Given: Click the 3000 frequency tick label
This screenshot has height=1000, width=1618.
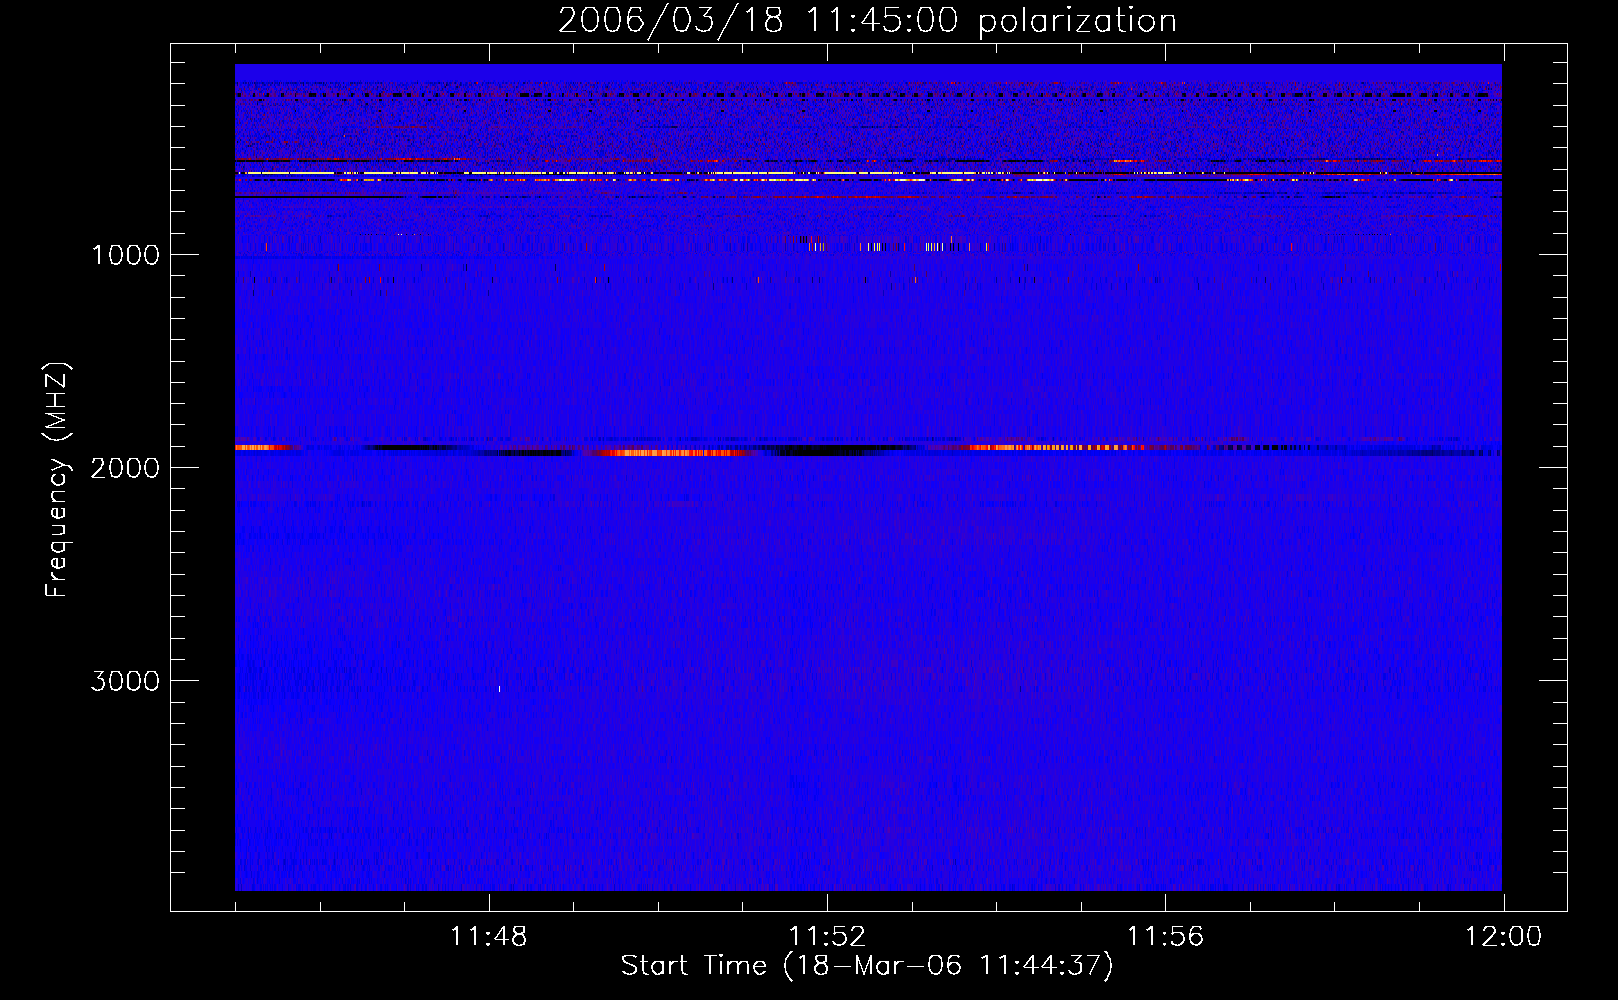Looking at the screenshot, I should coord(125,681).
